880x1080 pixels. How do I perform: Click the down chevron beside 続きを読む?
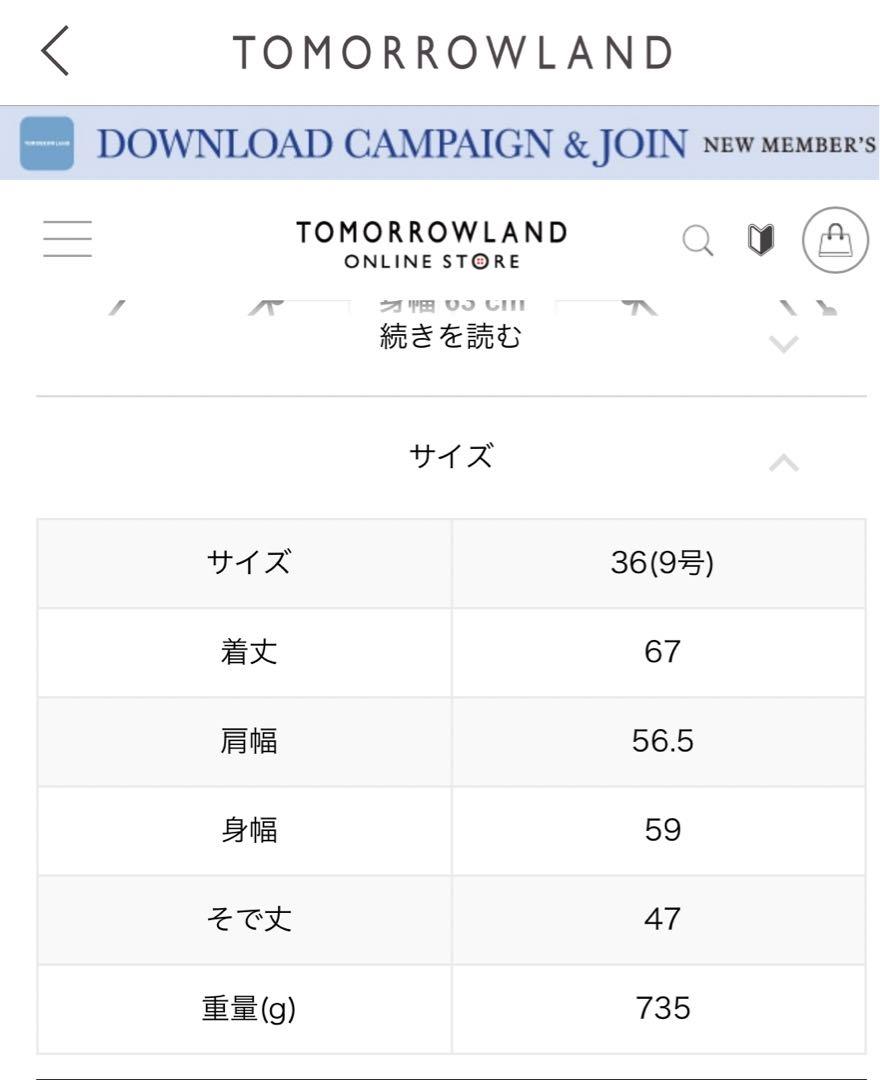coord(784,344)
